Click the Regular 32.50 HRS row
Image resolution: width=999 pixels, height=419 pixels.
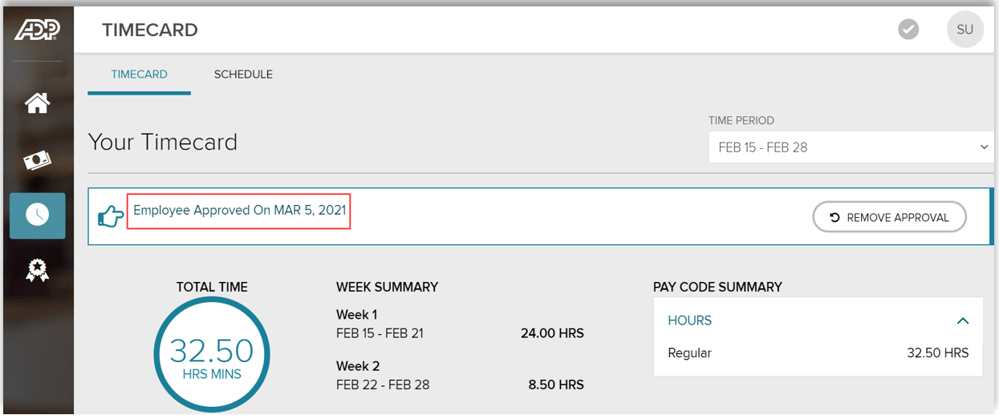pyautogui.click(x=817, y=353)
